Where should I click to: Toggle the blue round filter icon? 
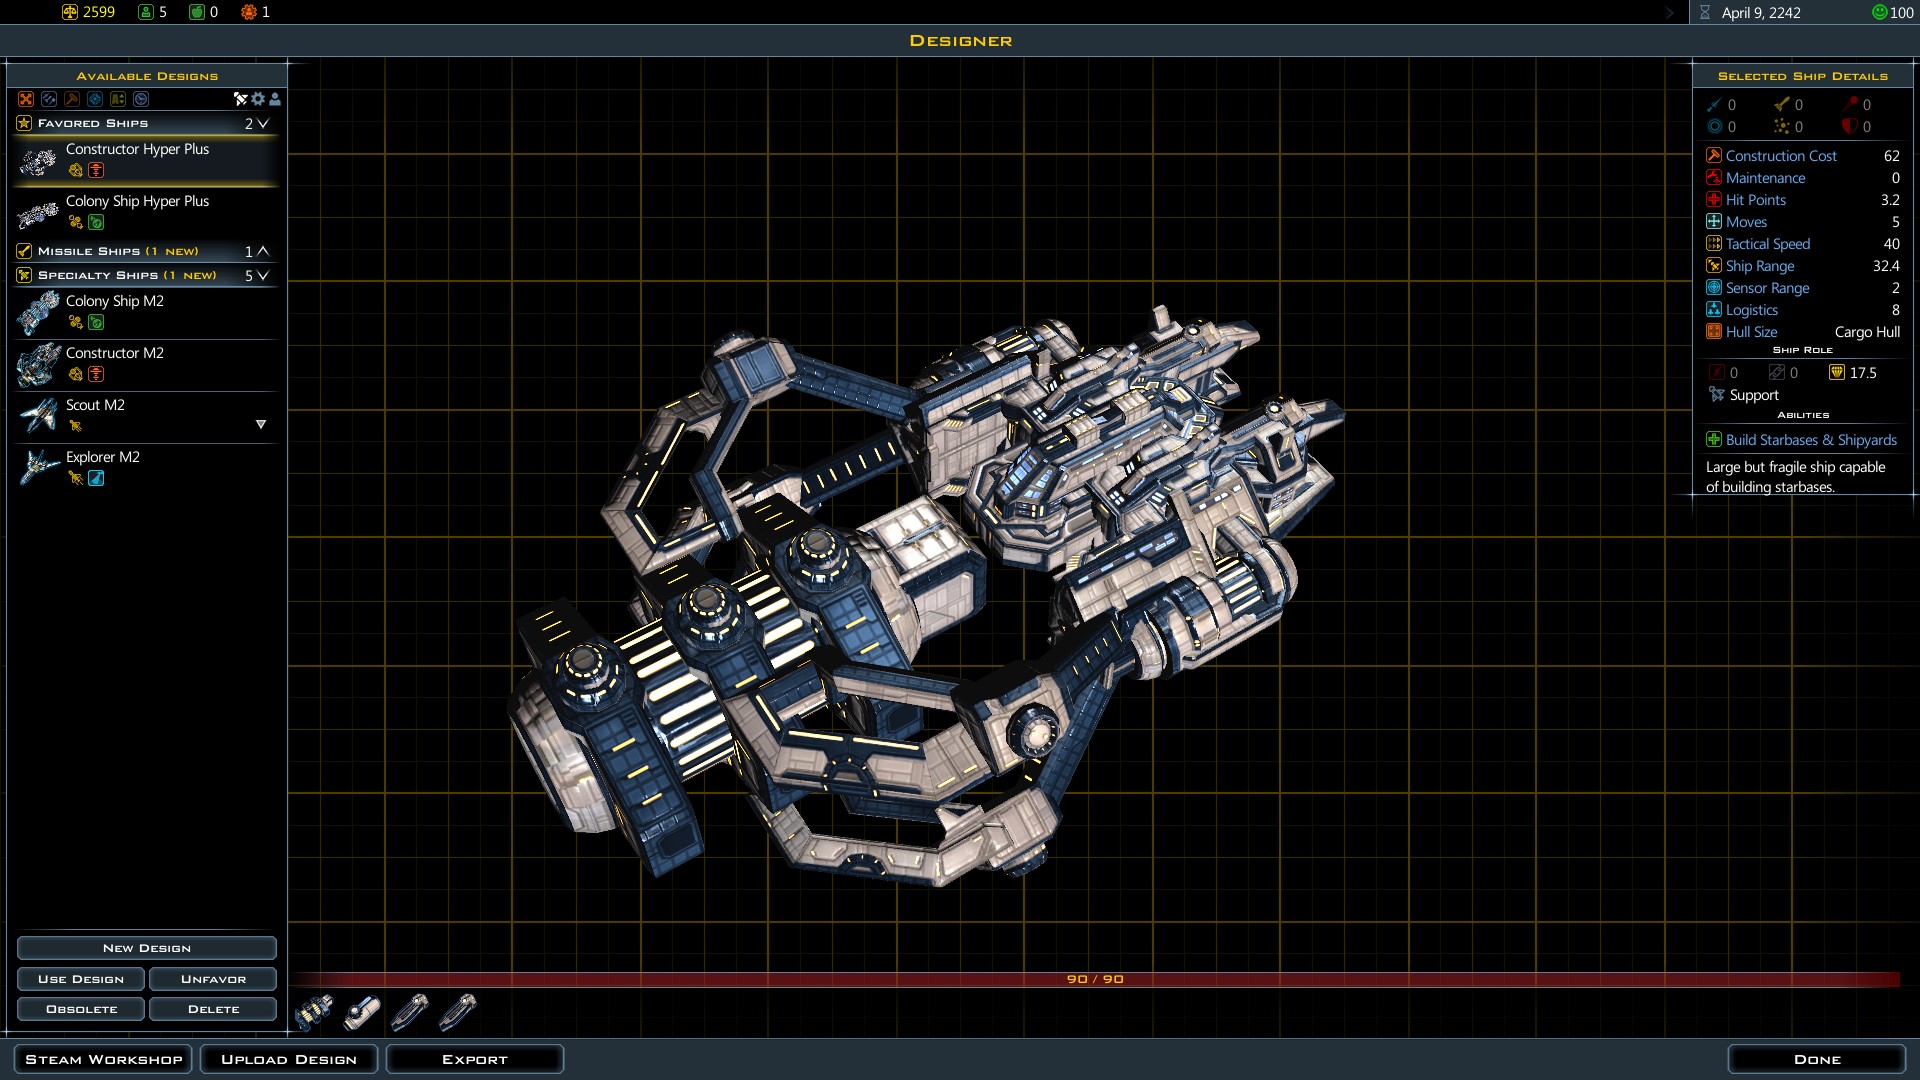pyautogui.click(x=141, y=99)
